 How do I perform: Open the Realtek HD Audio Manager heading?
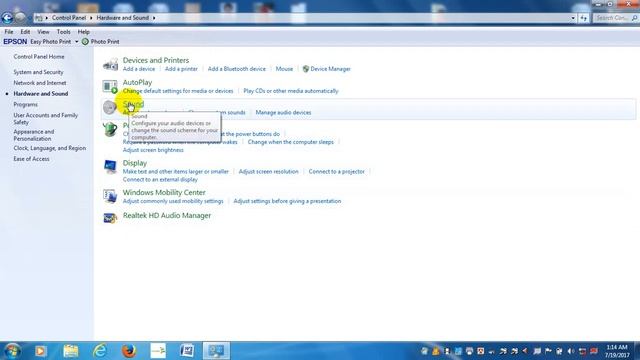click(x=167, y=216)
